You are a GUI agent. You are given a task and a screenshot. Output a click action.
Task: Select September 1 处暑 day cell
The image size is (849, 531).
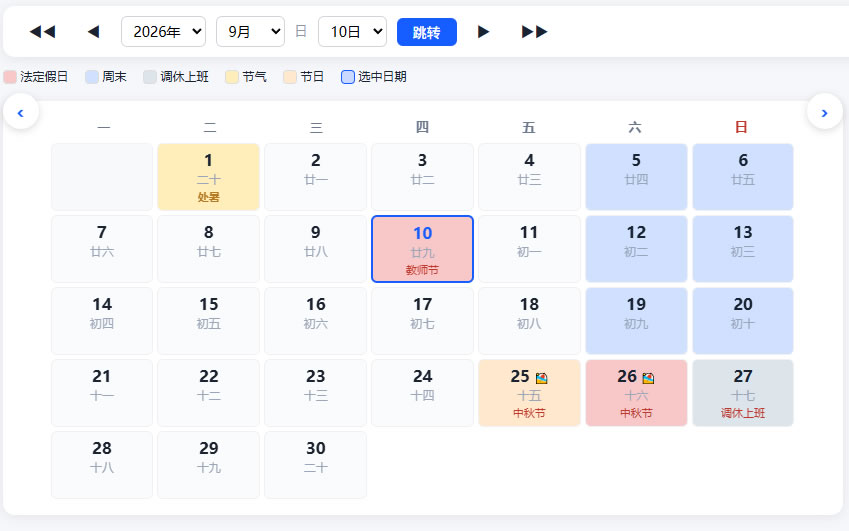(208, 177)
